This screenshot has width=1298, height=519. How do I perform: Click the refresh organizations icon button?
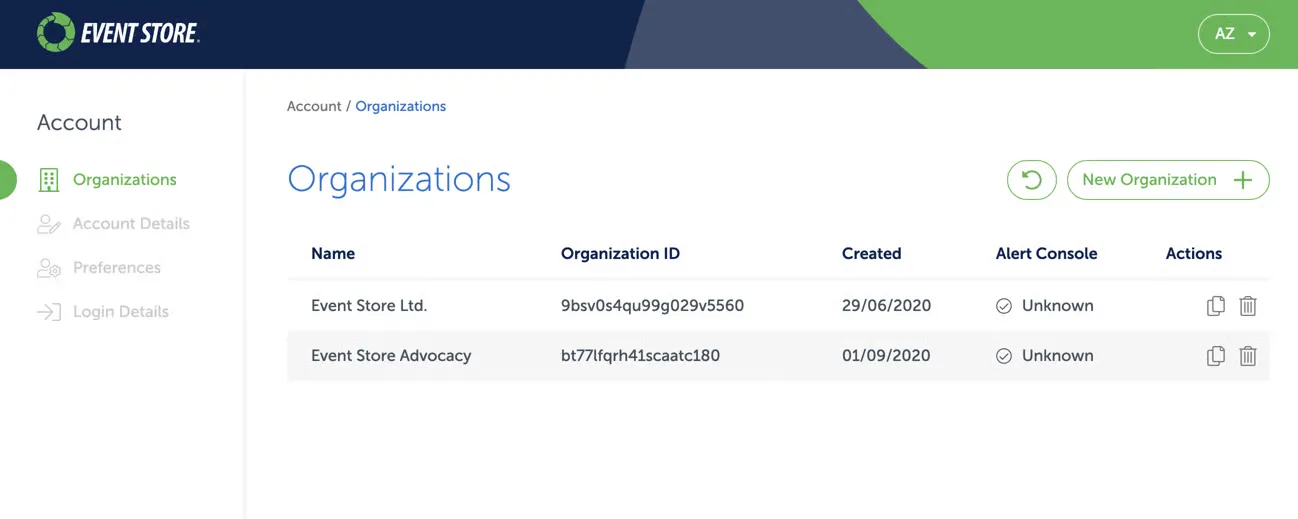[1032, 180]
